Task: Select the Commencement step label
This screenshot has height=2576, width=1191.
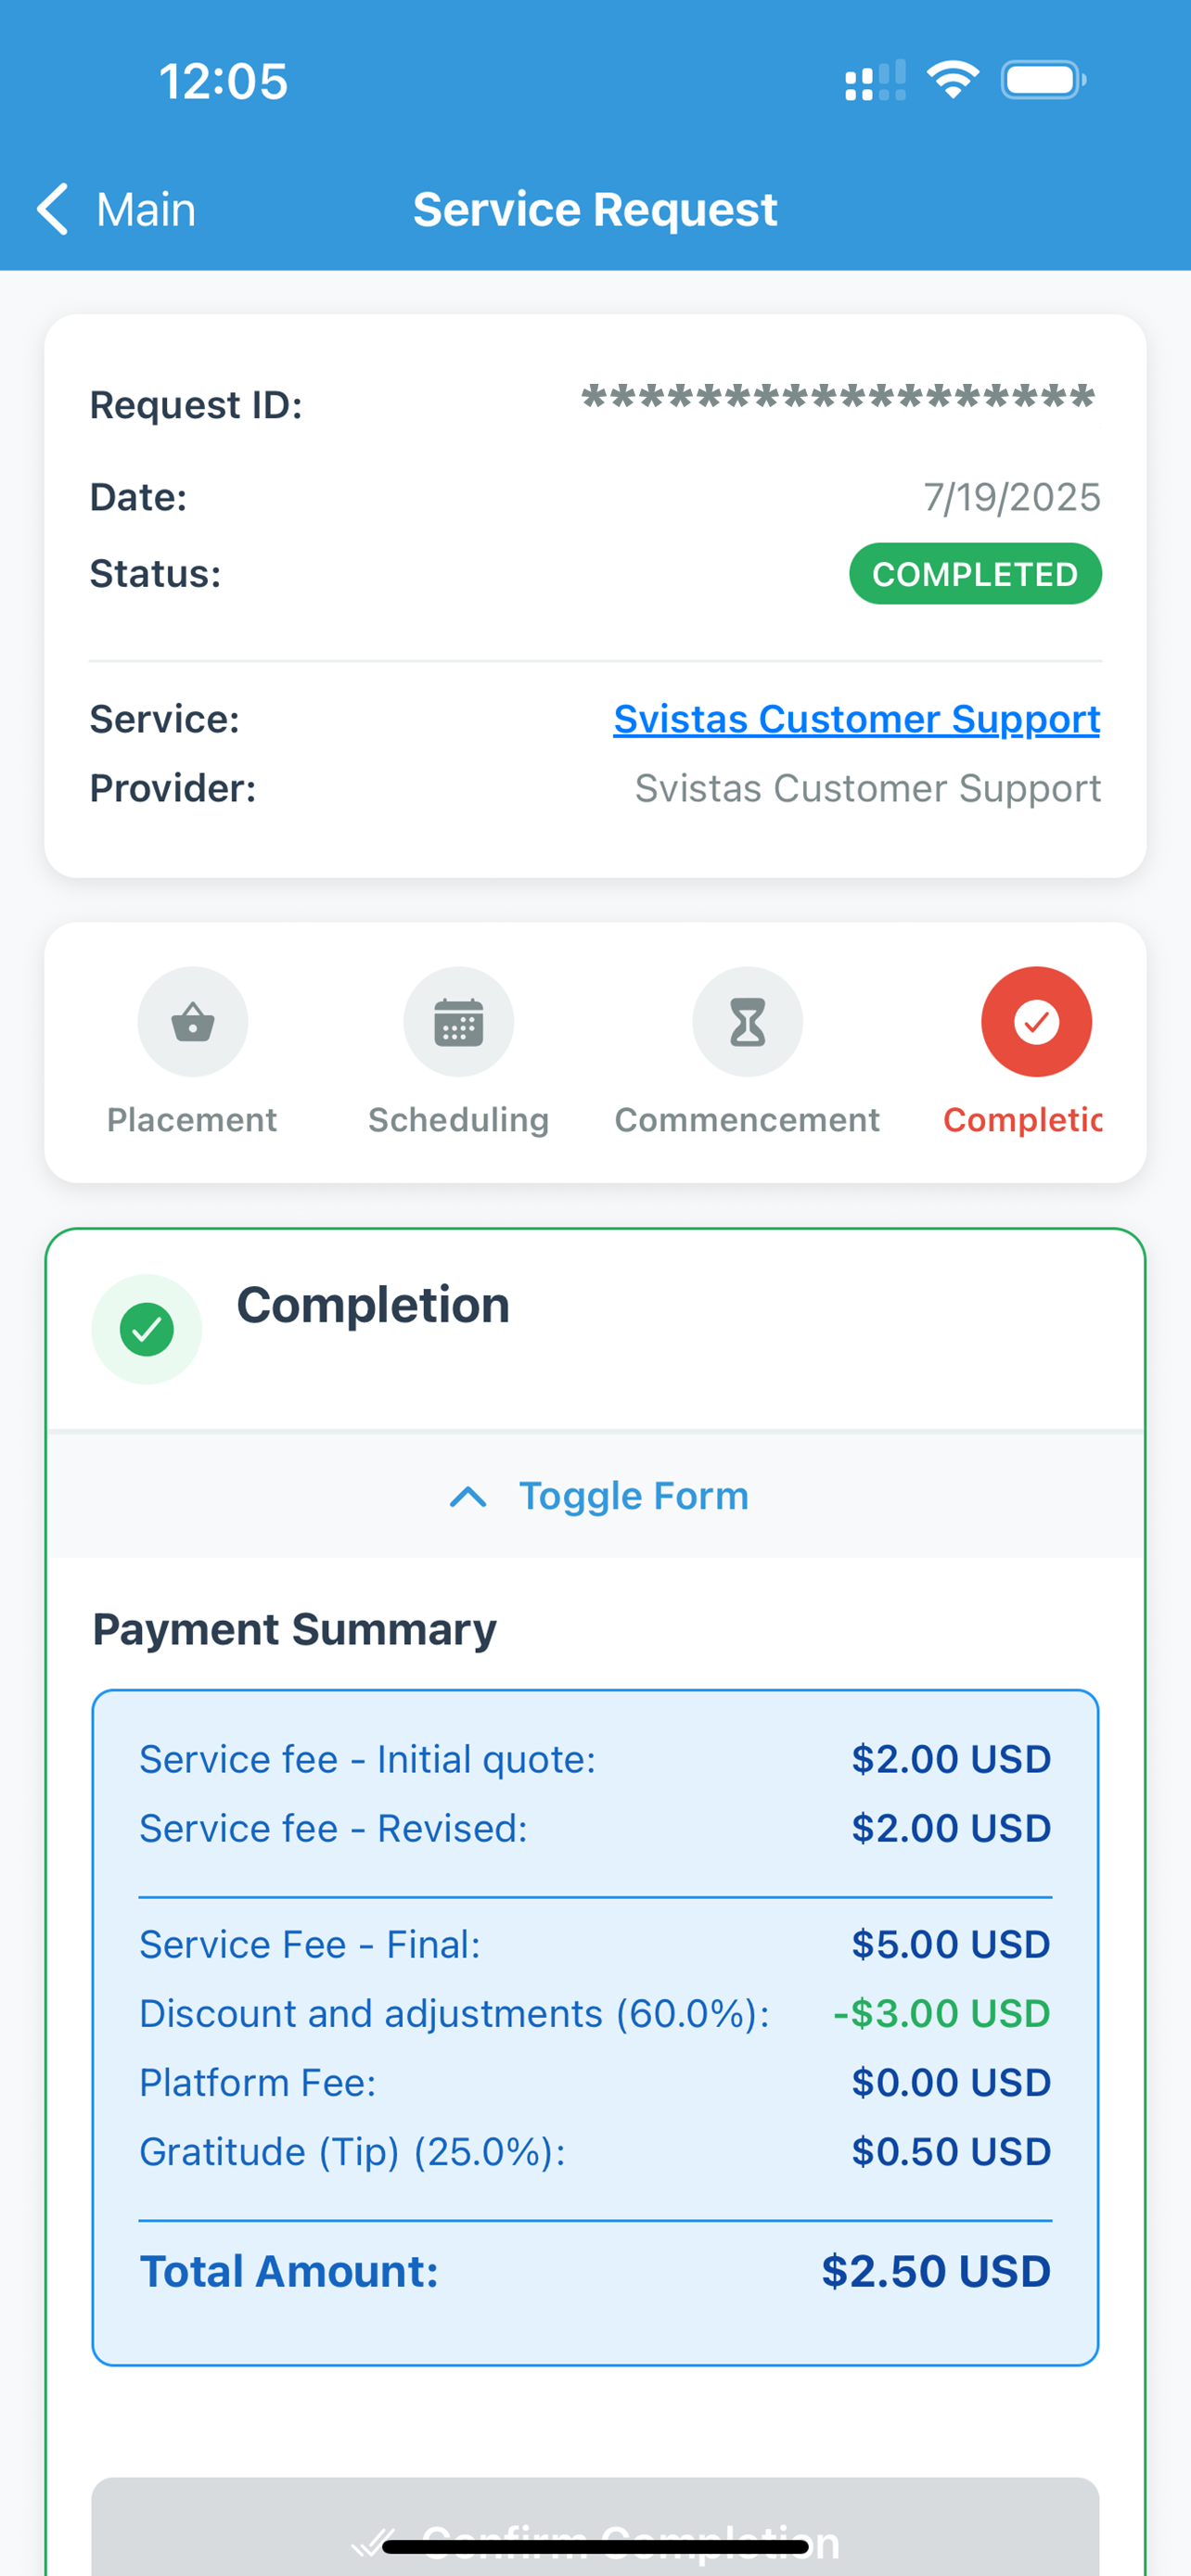Action: click(x=747, y=1120)
